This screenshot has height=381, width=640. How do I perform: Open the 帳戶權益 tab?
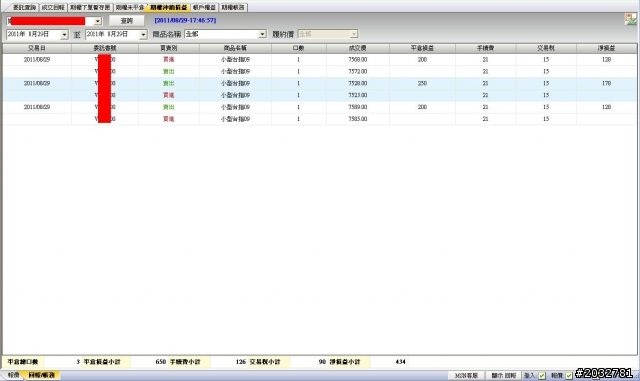pos(204,7)
